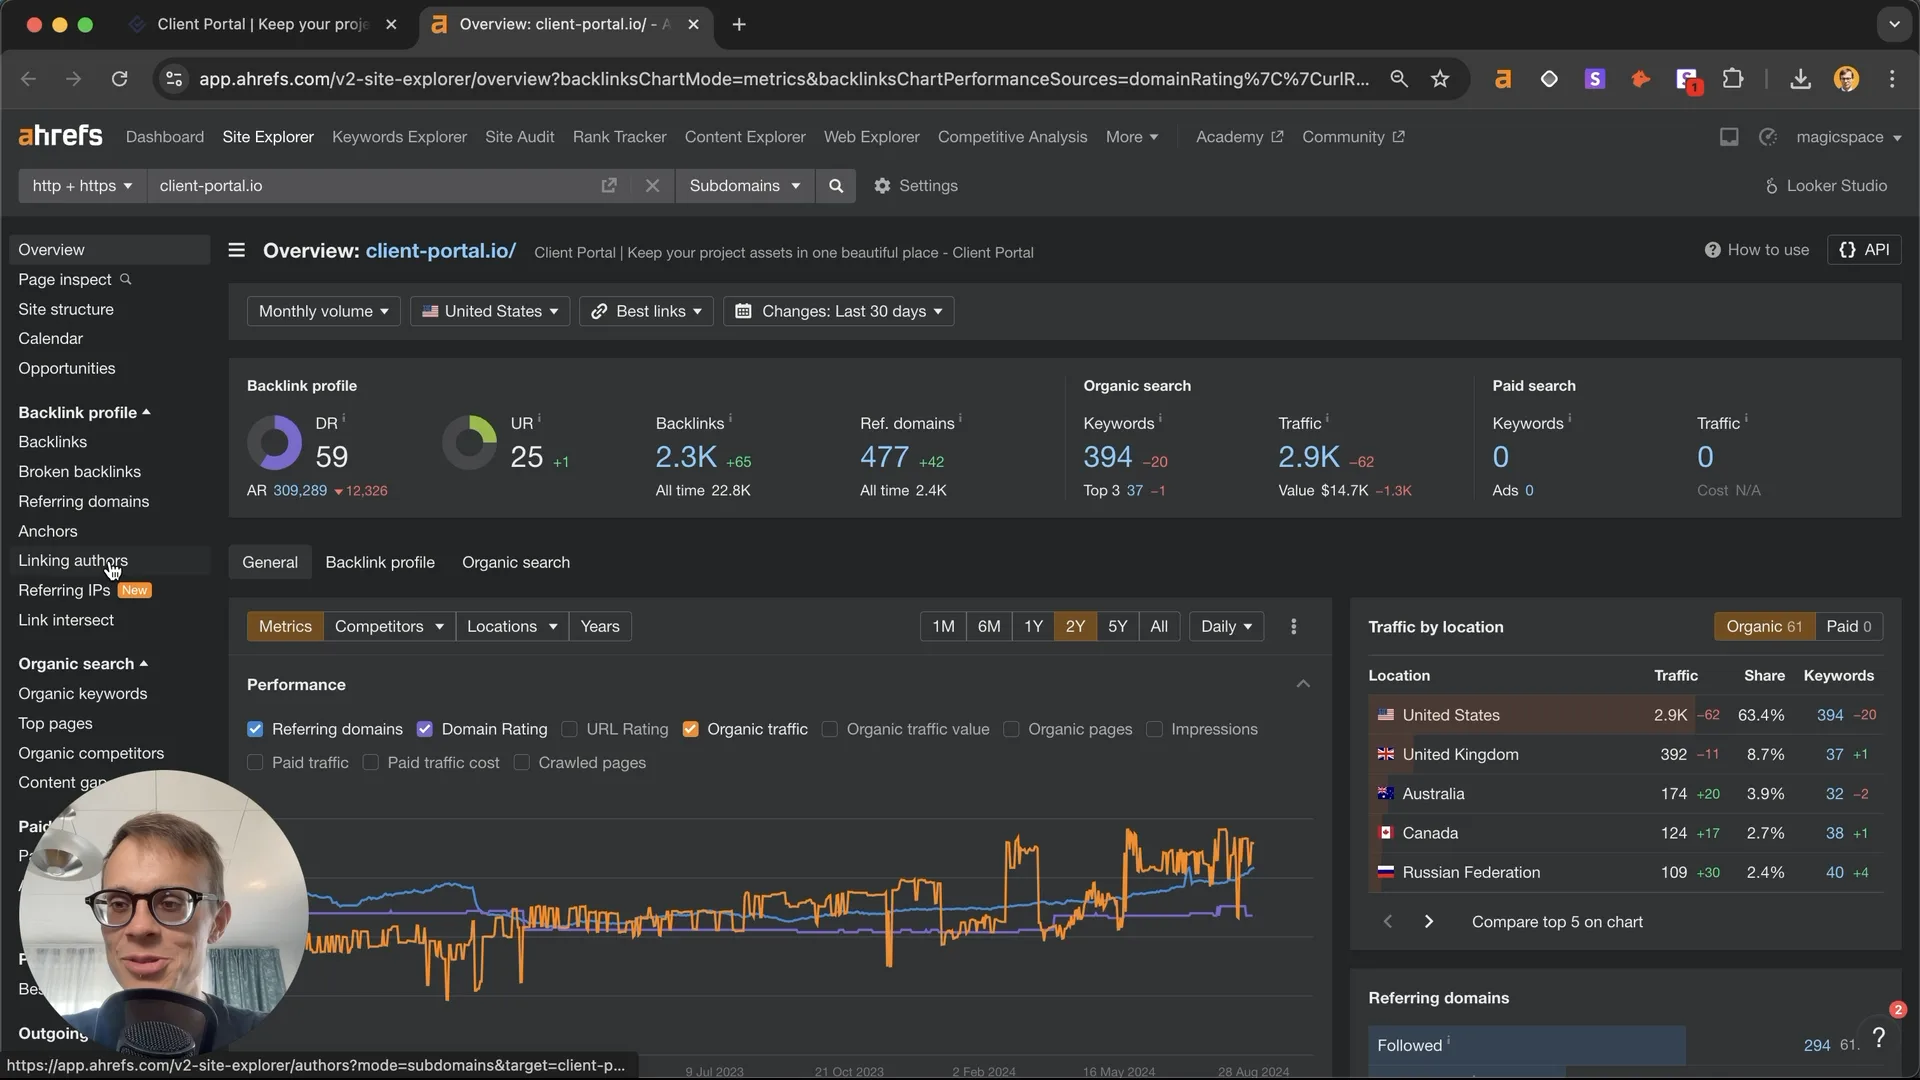Collapse the Performance section chevron
The width and height of the screenshot is (1920, 1080).
[x=1303, y=684]
